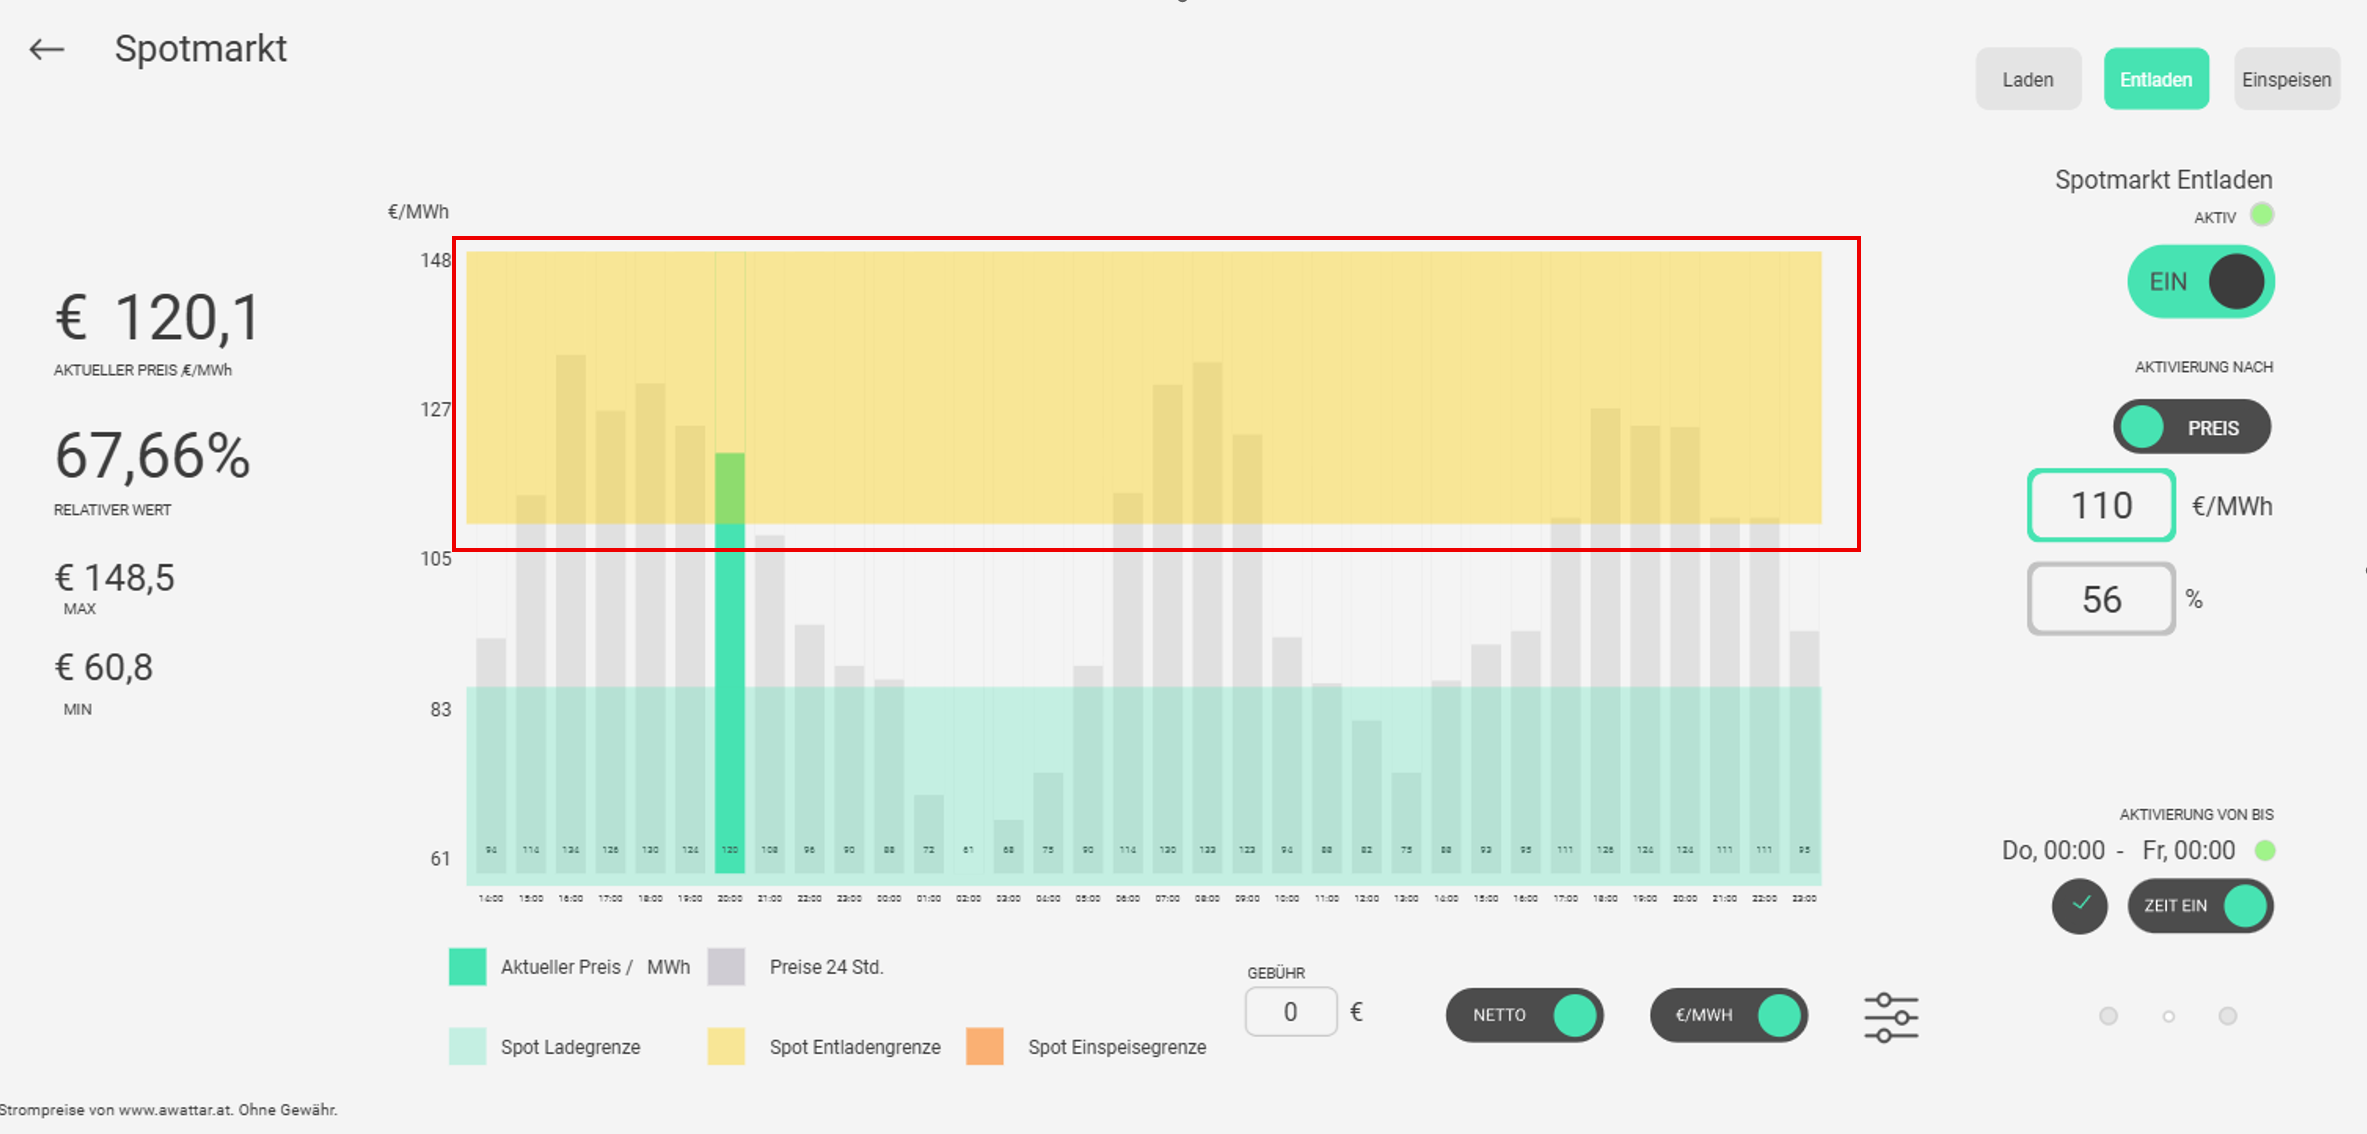Toggle the ZEIT EIN switch
Viewport: 2367px width, 1134px height.
click(x=2199, y=906)
